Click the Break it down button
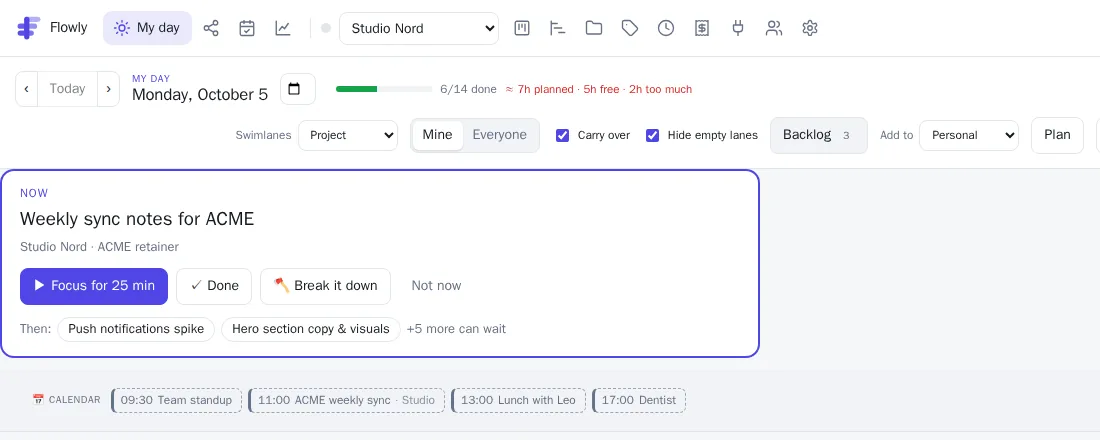The width and height of the screenshot is (1100, 440). point(326,286)
